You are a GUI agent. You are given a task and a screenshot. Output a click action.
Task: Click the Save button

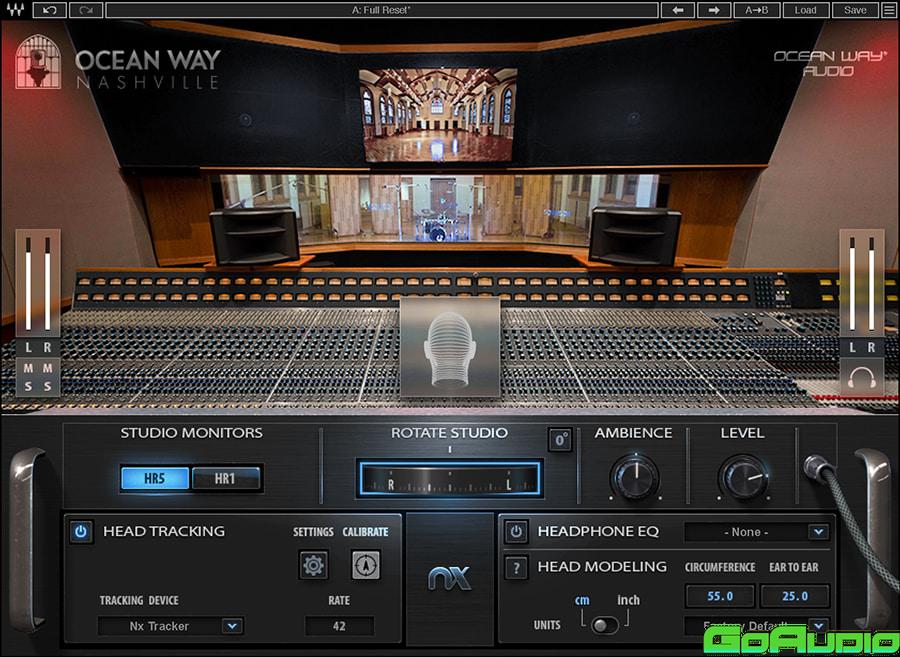click(x=855, y=10)
